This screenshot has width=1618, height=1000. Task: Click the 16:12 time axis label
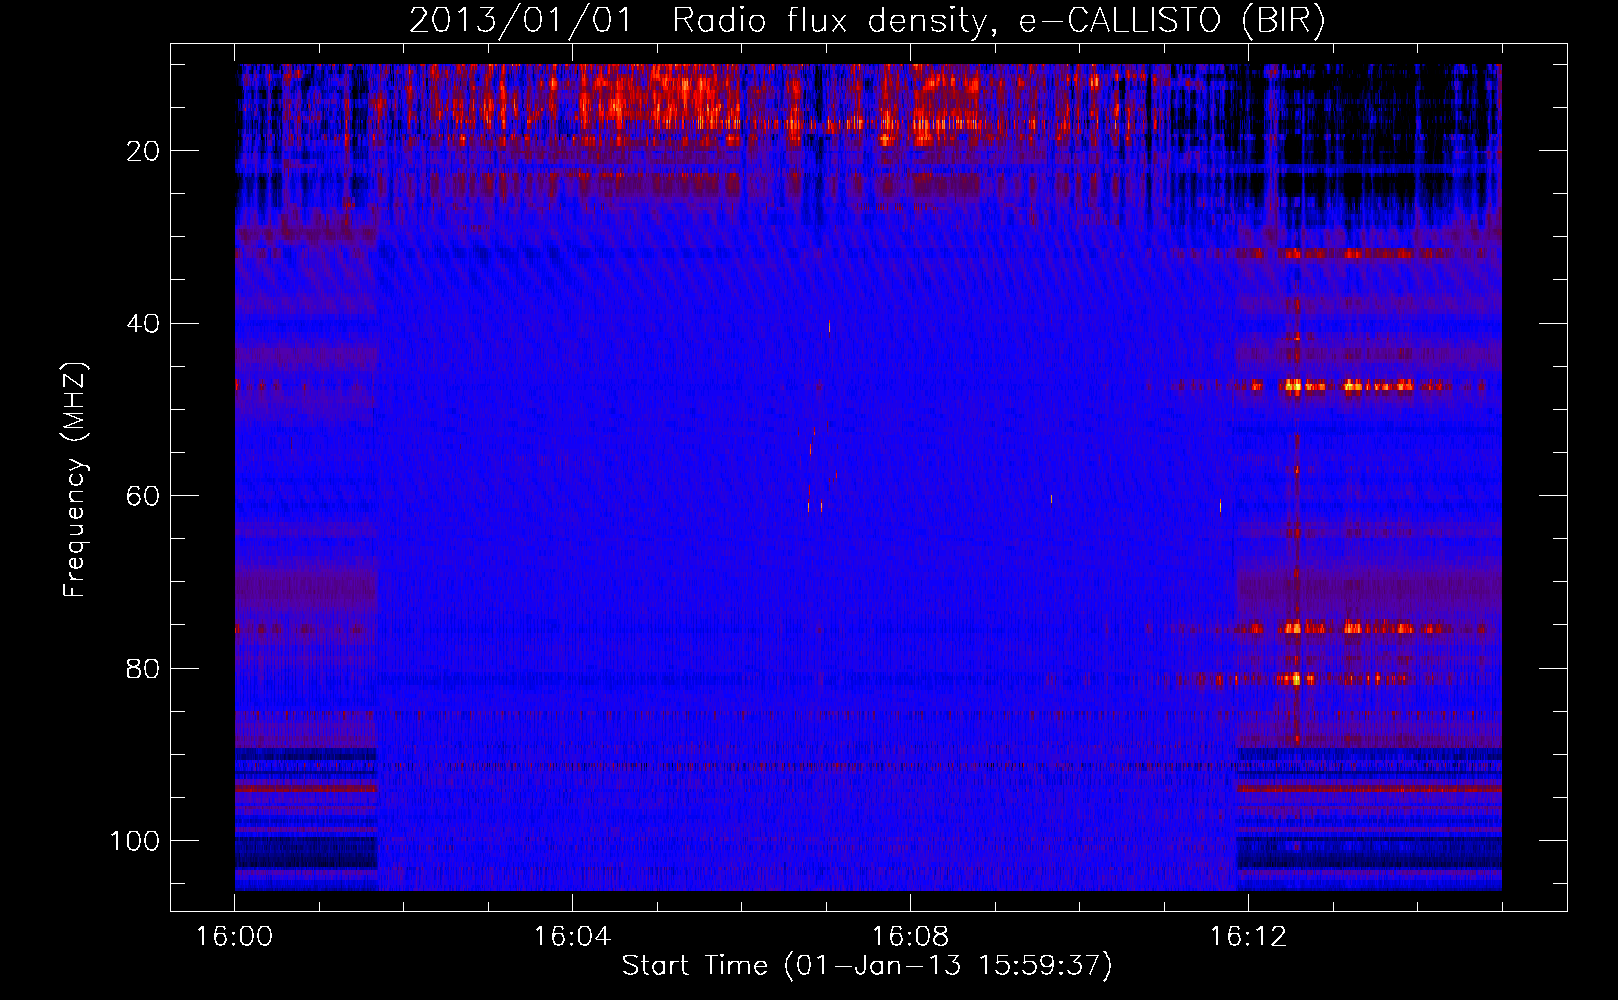tap(1248, 936)
